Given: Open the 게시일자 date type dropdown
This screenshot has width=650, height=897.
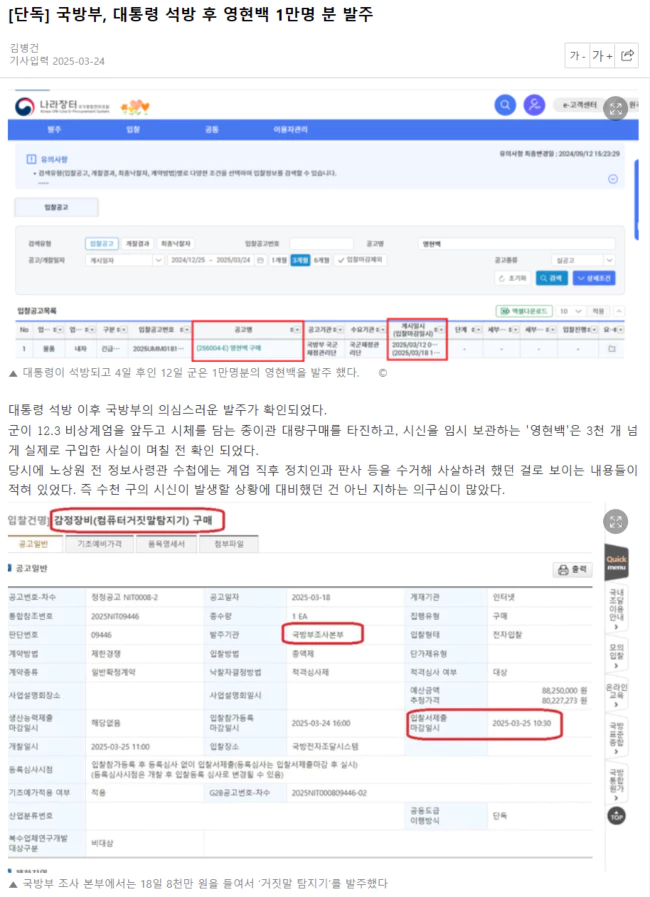Looking at the screenshot, I should (x=120, y=259).
